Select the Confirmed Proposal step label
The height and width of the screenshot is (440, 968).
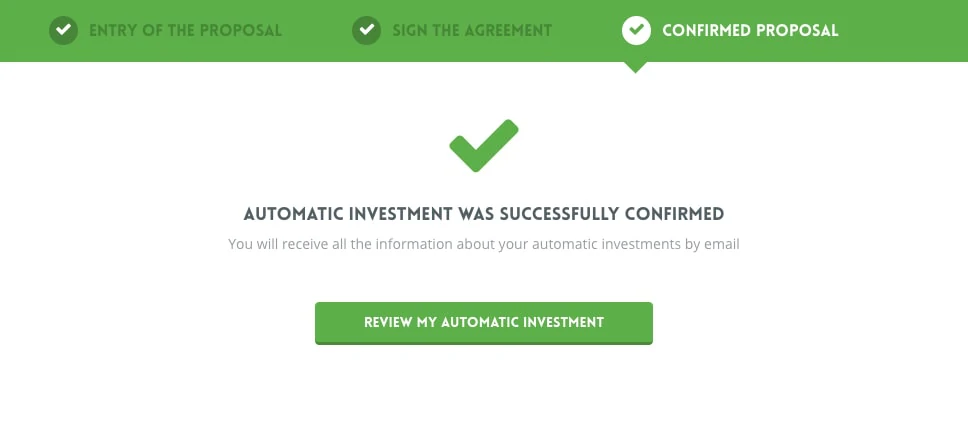click(750, 30)
